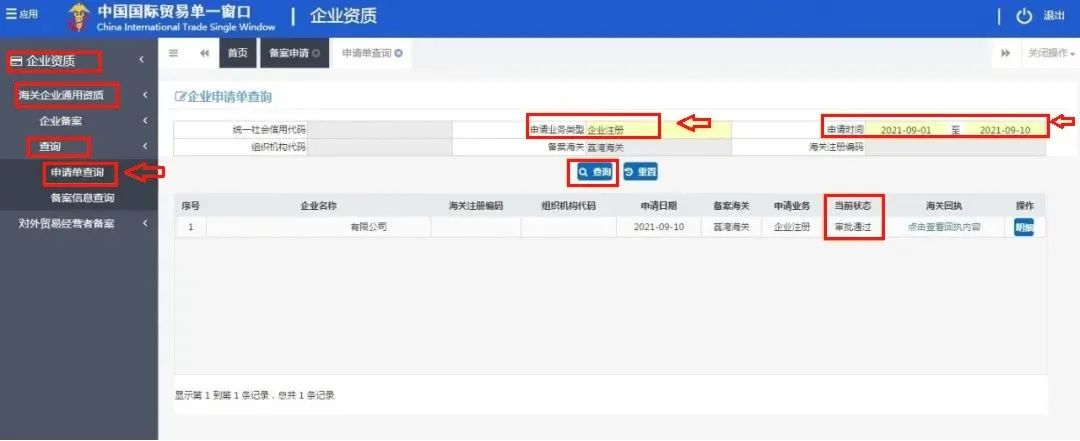1080x441 pixels.
Task: Click the 企业申请单查询 panel heading
Action: pos(224,97)
